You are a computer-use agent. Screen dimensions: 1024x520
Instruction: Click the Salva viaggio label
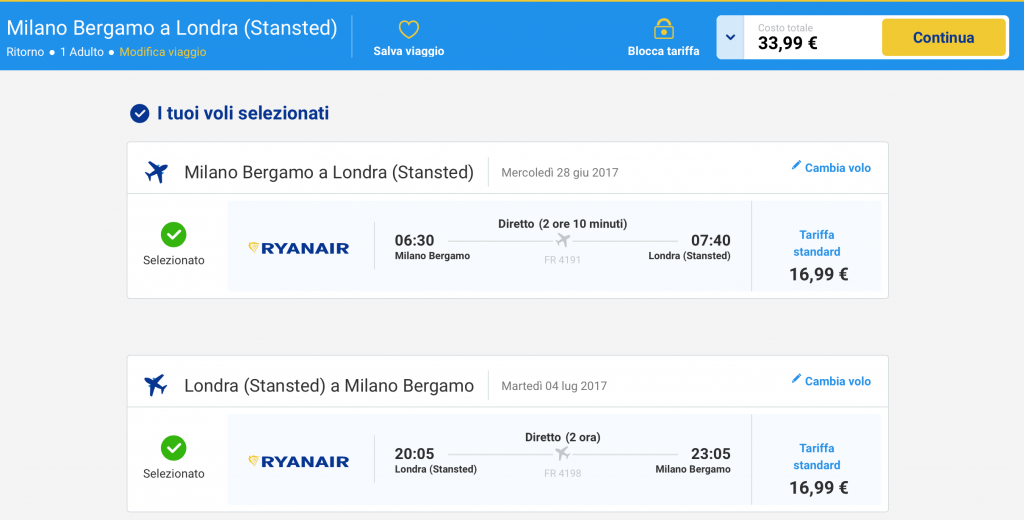coord(408,51)
